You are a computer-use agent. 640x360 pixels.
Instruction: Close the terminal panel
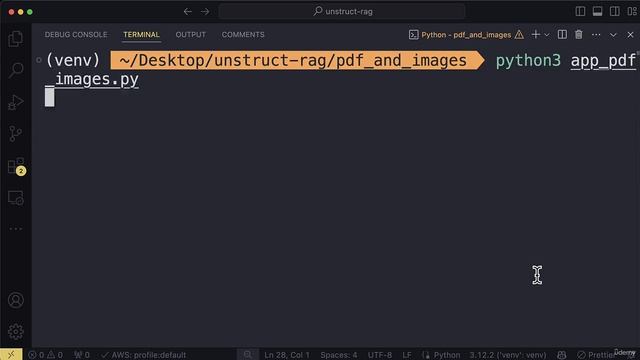630,35
